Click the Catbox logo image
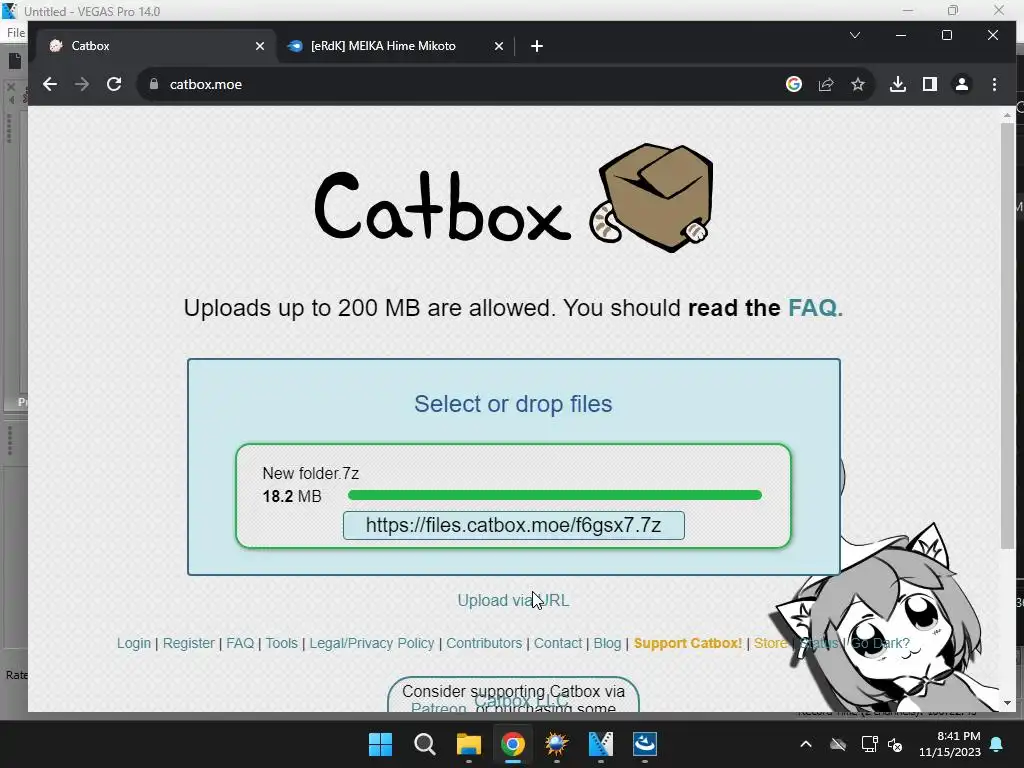The height and width of the screenshot is (768, 1024). tap(514, 198)
